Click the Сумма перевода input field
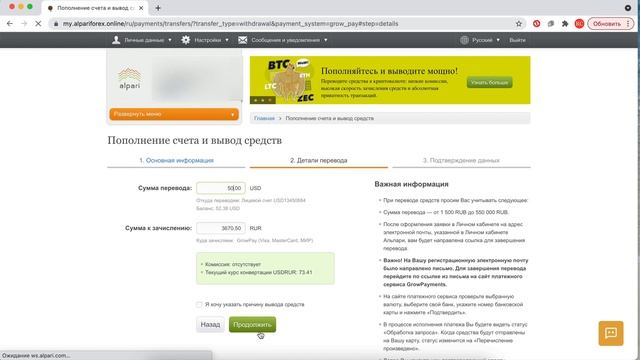The width and height of the screenshot is (640, 360). (221, 188)
